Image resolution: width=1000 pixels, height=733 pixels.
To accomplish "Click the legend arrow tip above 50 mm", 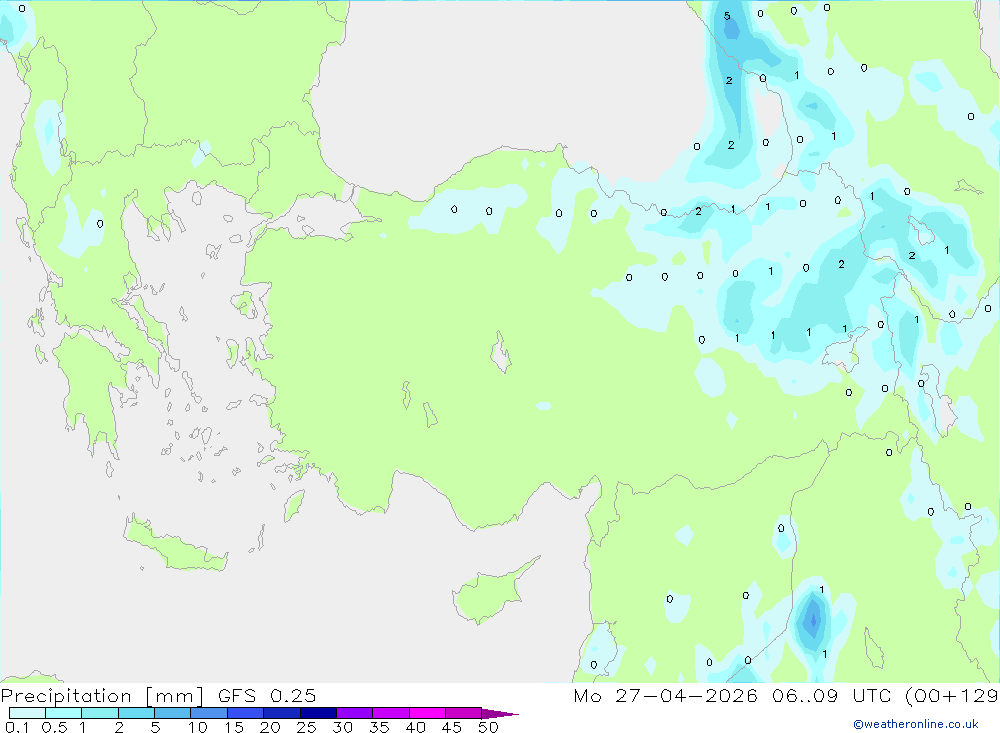I will (499, 713).
